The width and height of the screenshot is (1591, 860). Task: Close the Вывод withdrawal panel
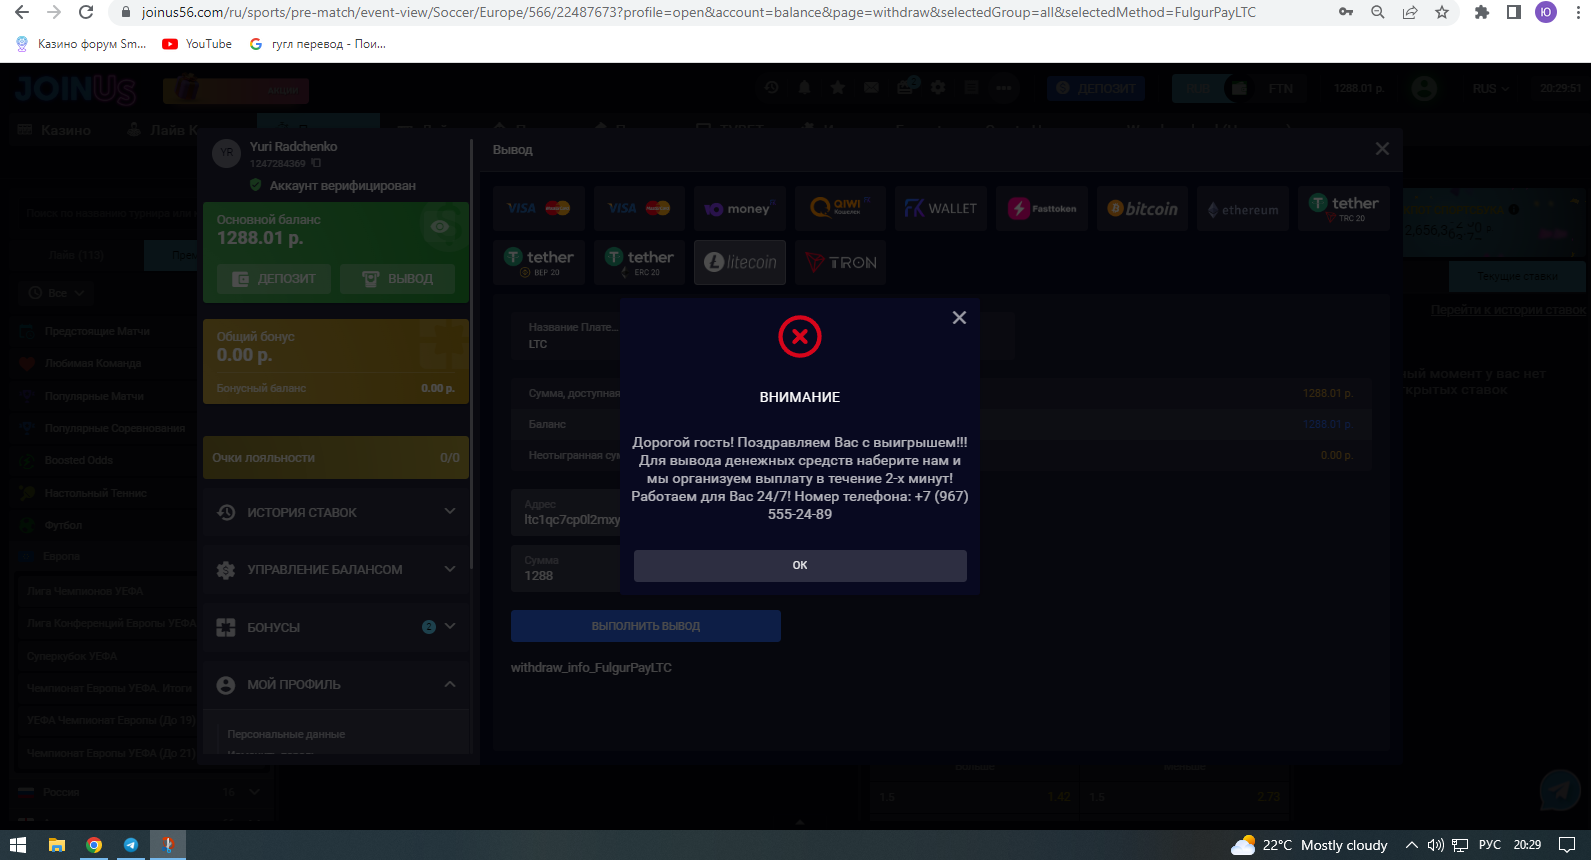(x=1382, y=149)
